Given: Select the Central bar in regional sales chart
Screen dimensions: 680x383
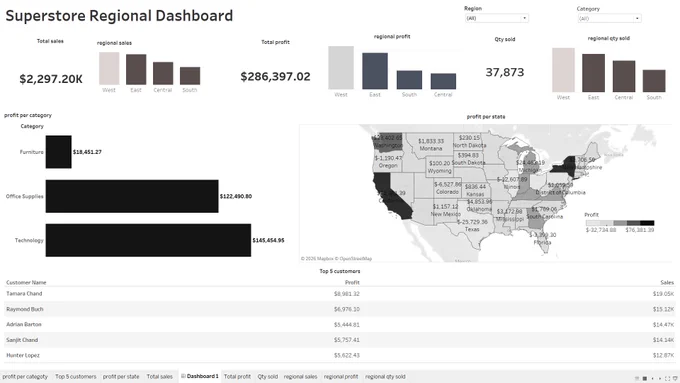Looking at the screenshot, I should [x=163, y=73].
